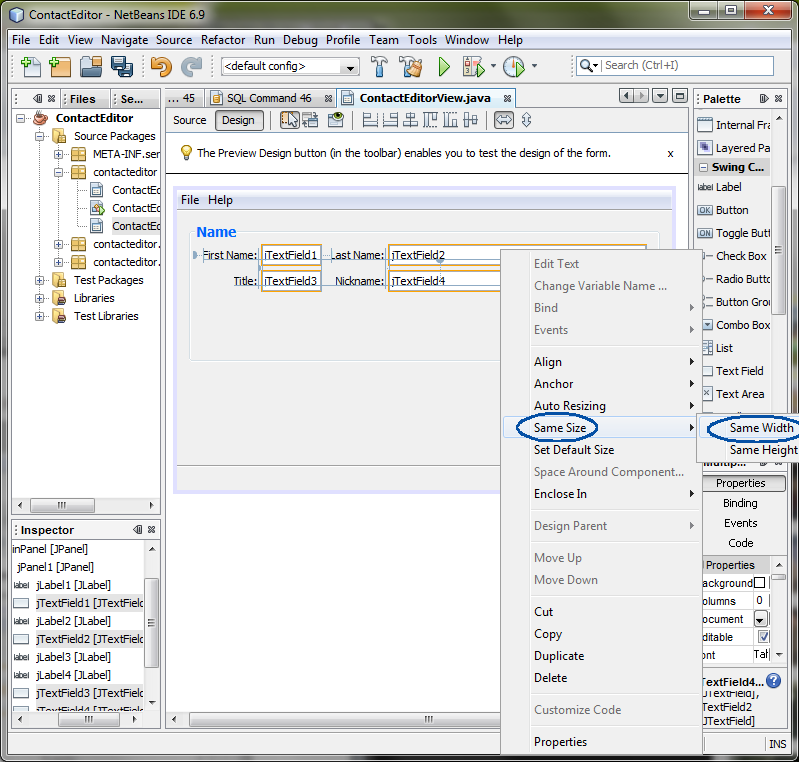The width and height of the screenshot is (799, 762).
Task: Click the New File toolbar icon
Action: pyautogui.click(x=30, y=66)
